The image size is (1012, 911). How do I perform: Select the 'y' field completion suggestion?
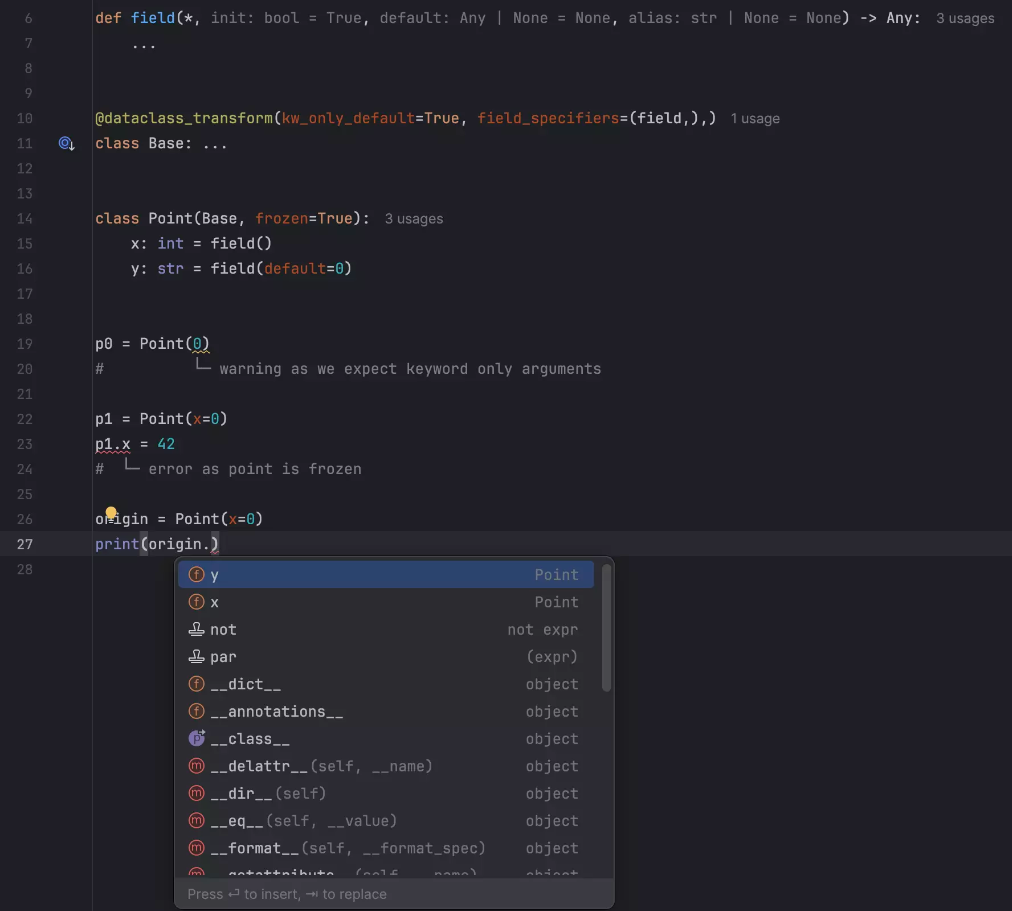386,574
